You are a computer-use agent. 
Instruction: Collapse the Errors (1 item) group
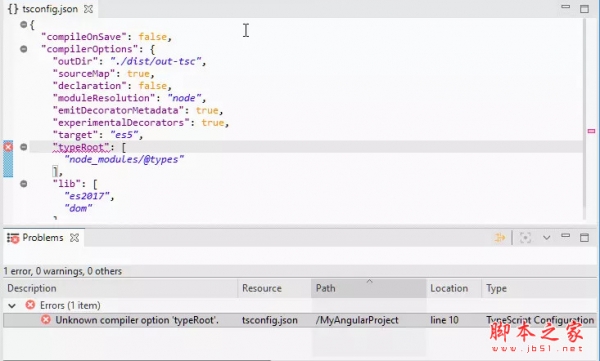click(x=12, y=305)
